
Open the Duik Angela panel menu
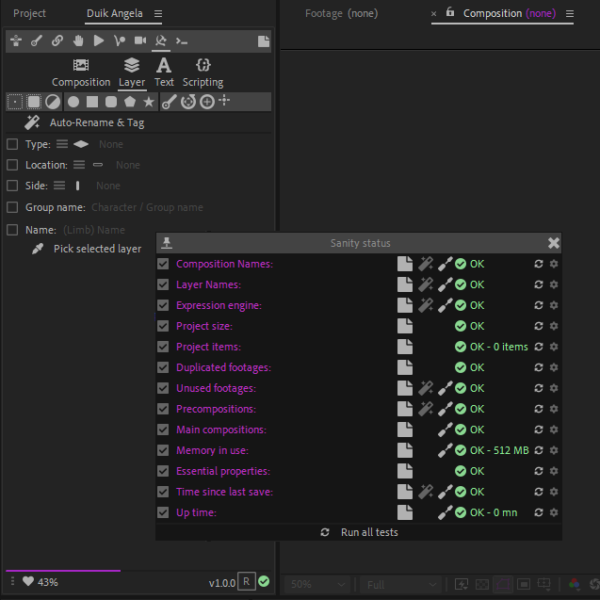pyautogui.click(x=158, y=14)
